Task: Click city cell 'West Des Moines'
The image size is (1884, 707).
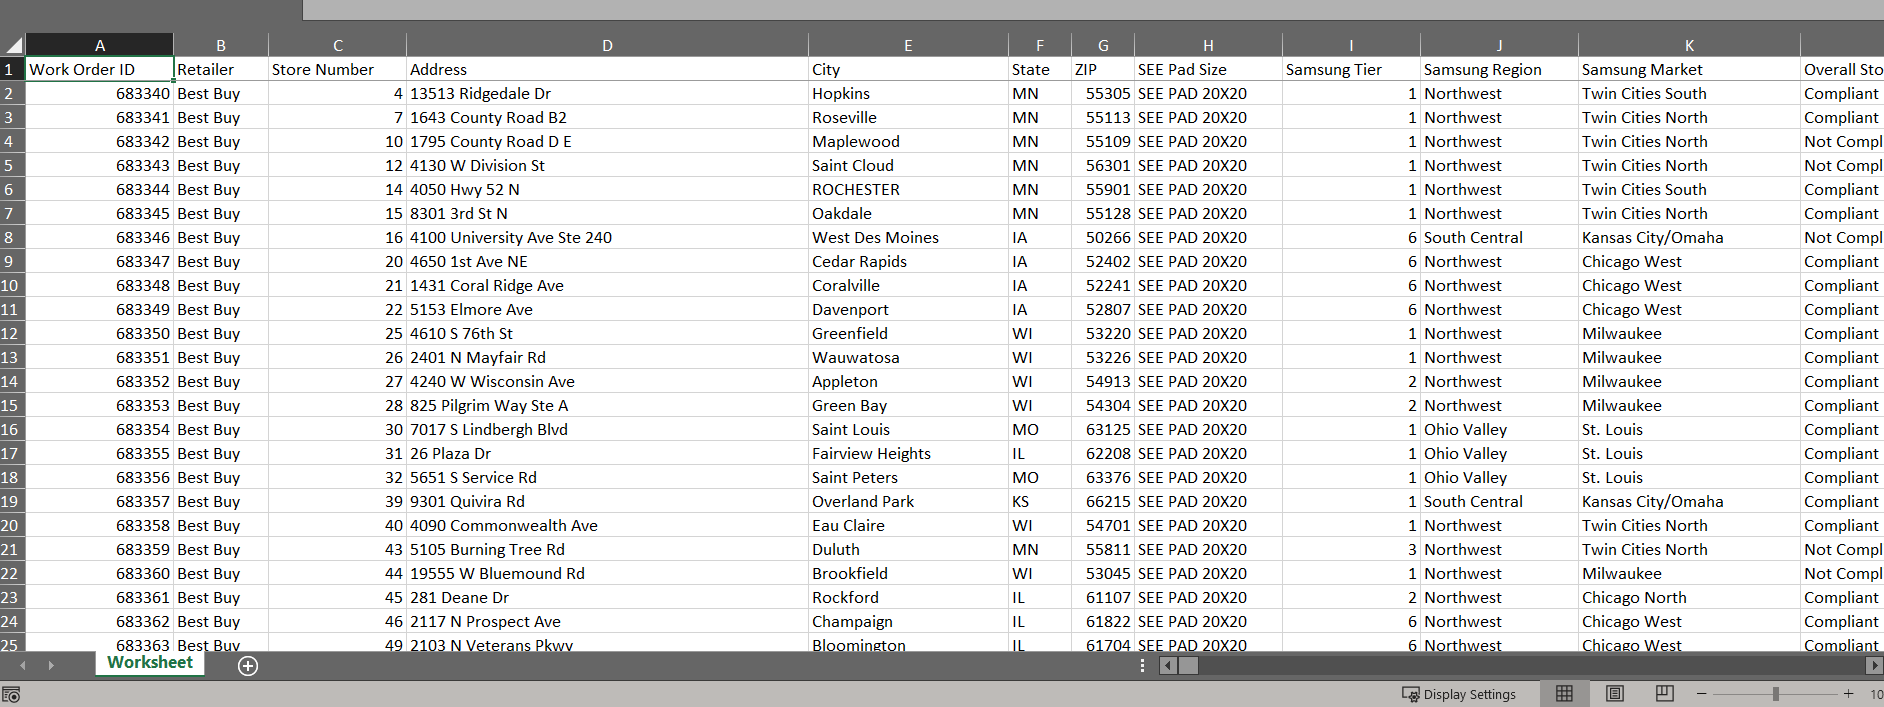Action: coord(908,237)
